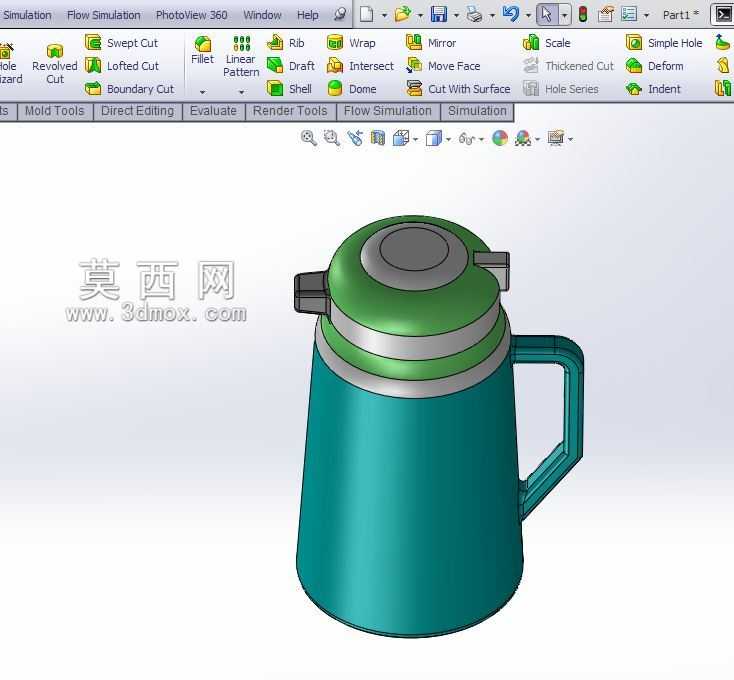Open the Display Style dropdown

click(449, 139)
